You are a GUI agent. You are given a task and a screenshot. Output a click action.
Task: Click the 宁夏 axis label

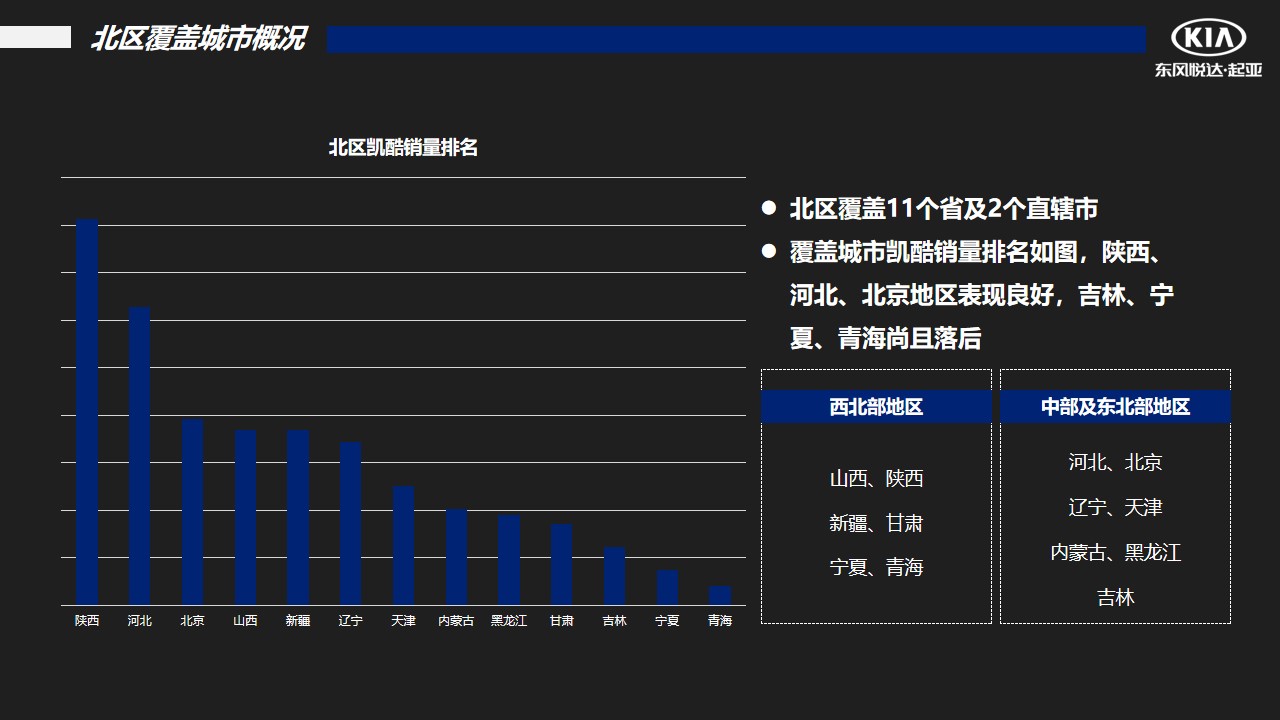[x=667, y=621]
